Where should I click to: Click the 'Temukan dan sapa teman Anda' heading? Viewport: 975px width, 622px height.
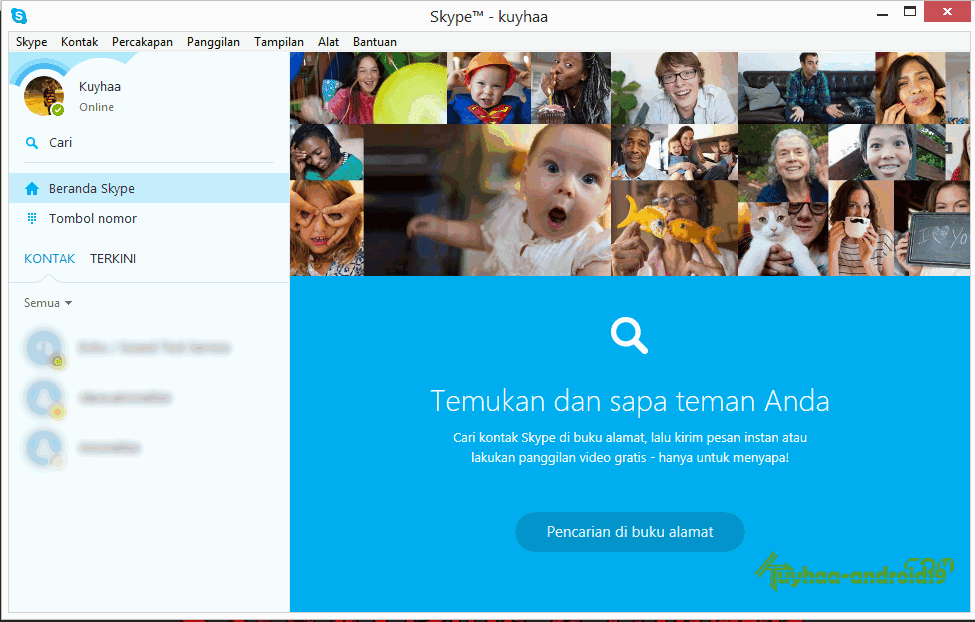[x=629, y=401]
